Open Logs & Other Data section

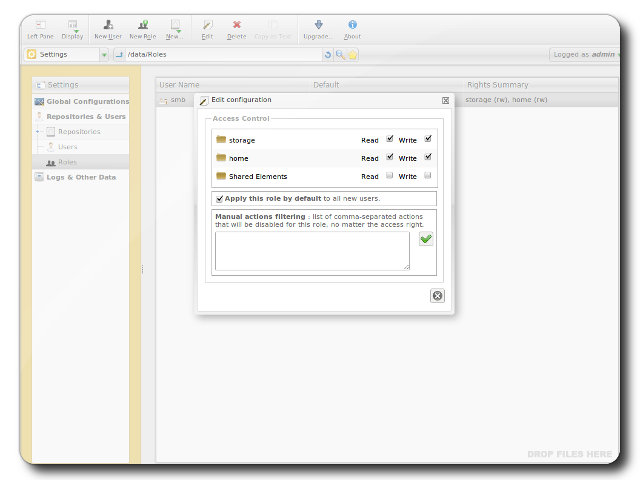[80, 177]
